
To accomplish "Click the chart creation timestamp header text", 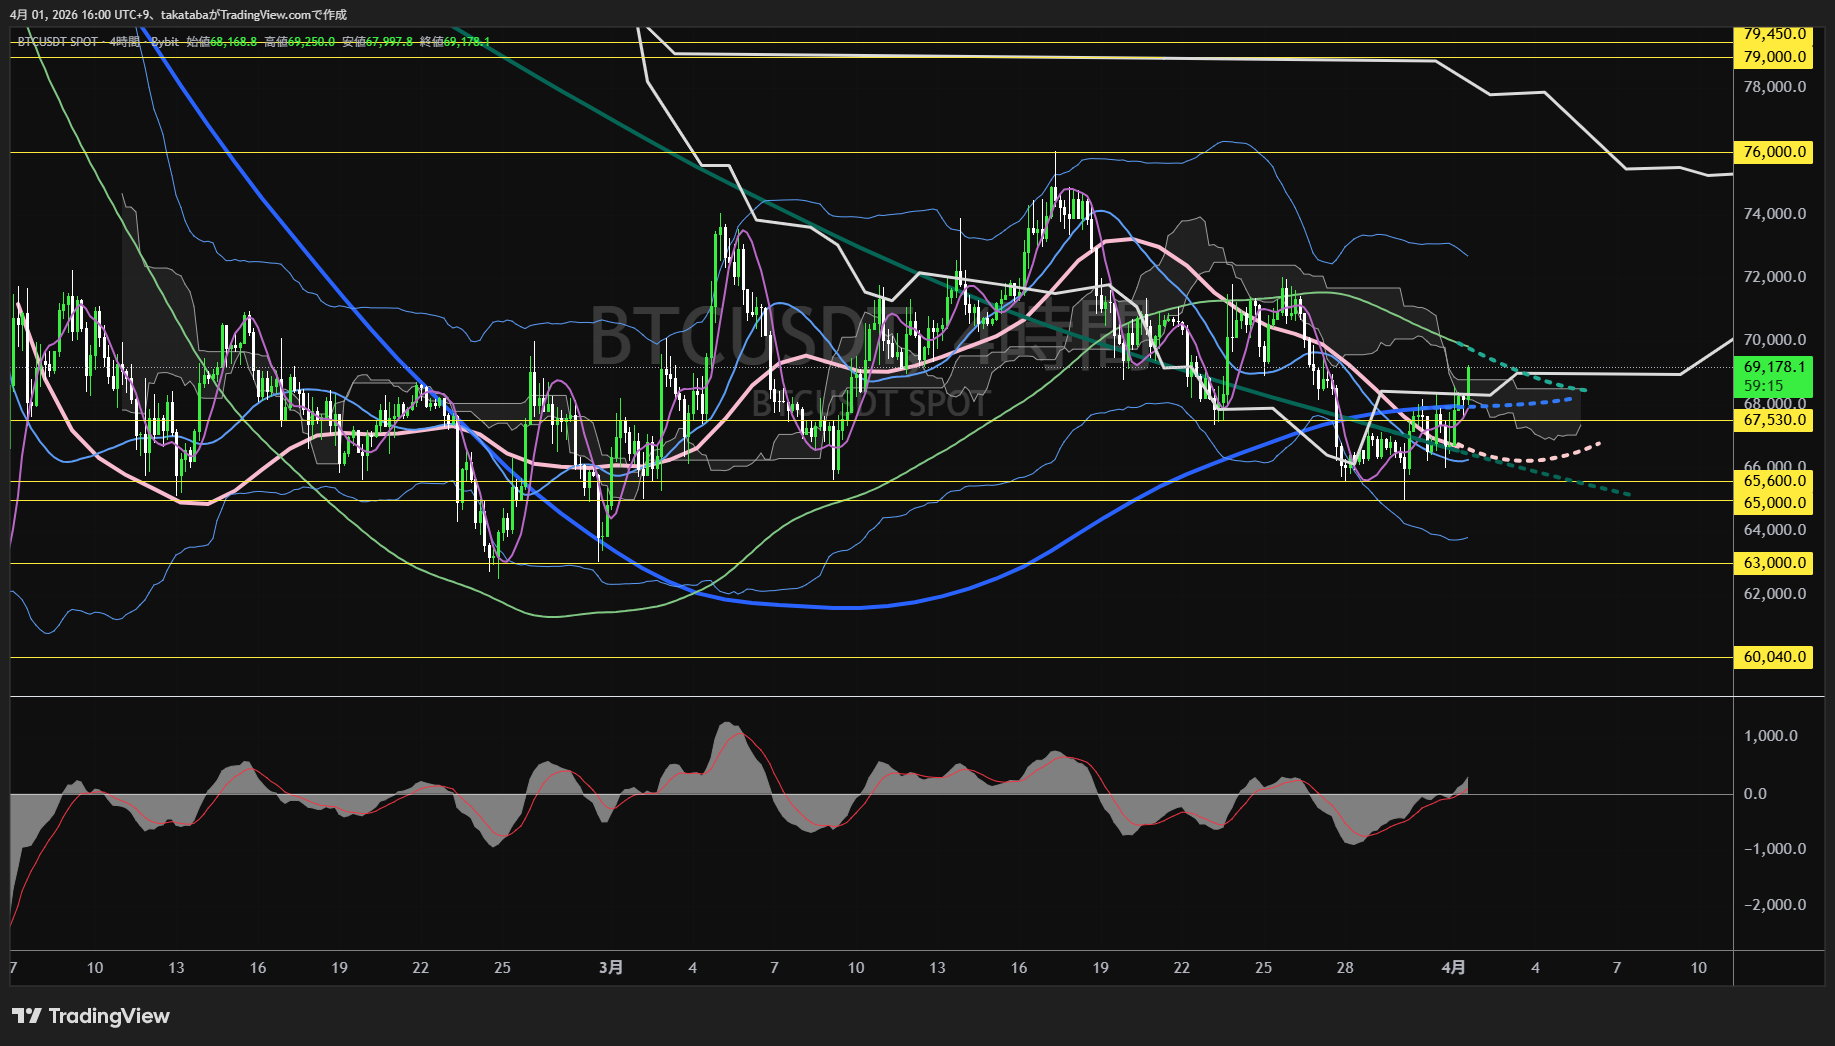I will [178, 15].
